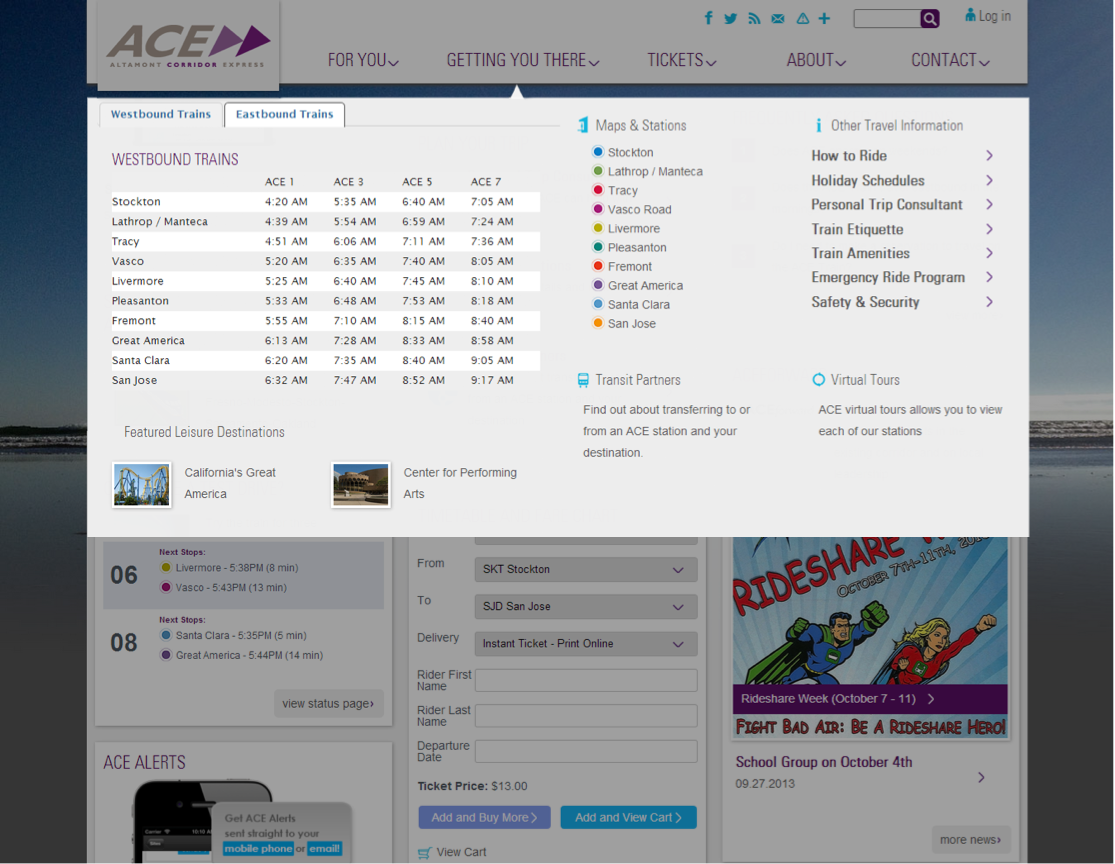Click the alert triangle icon in header
The image size is (1115, 864).
coord(802,18)
